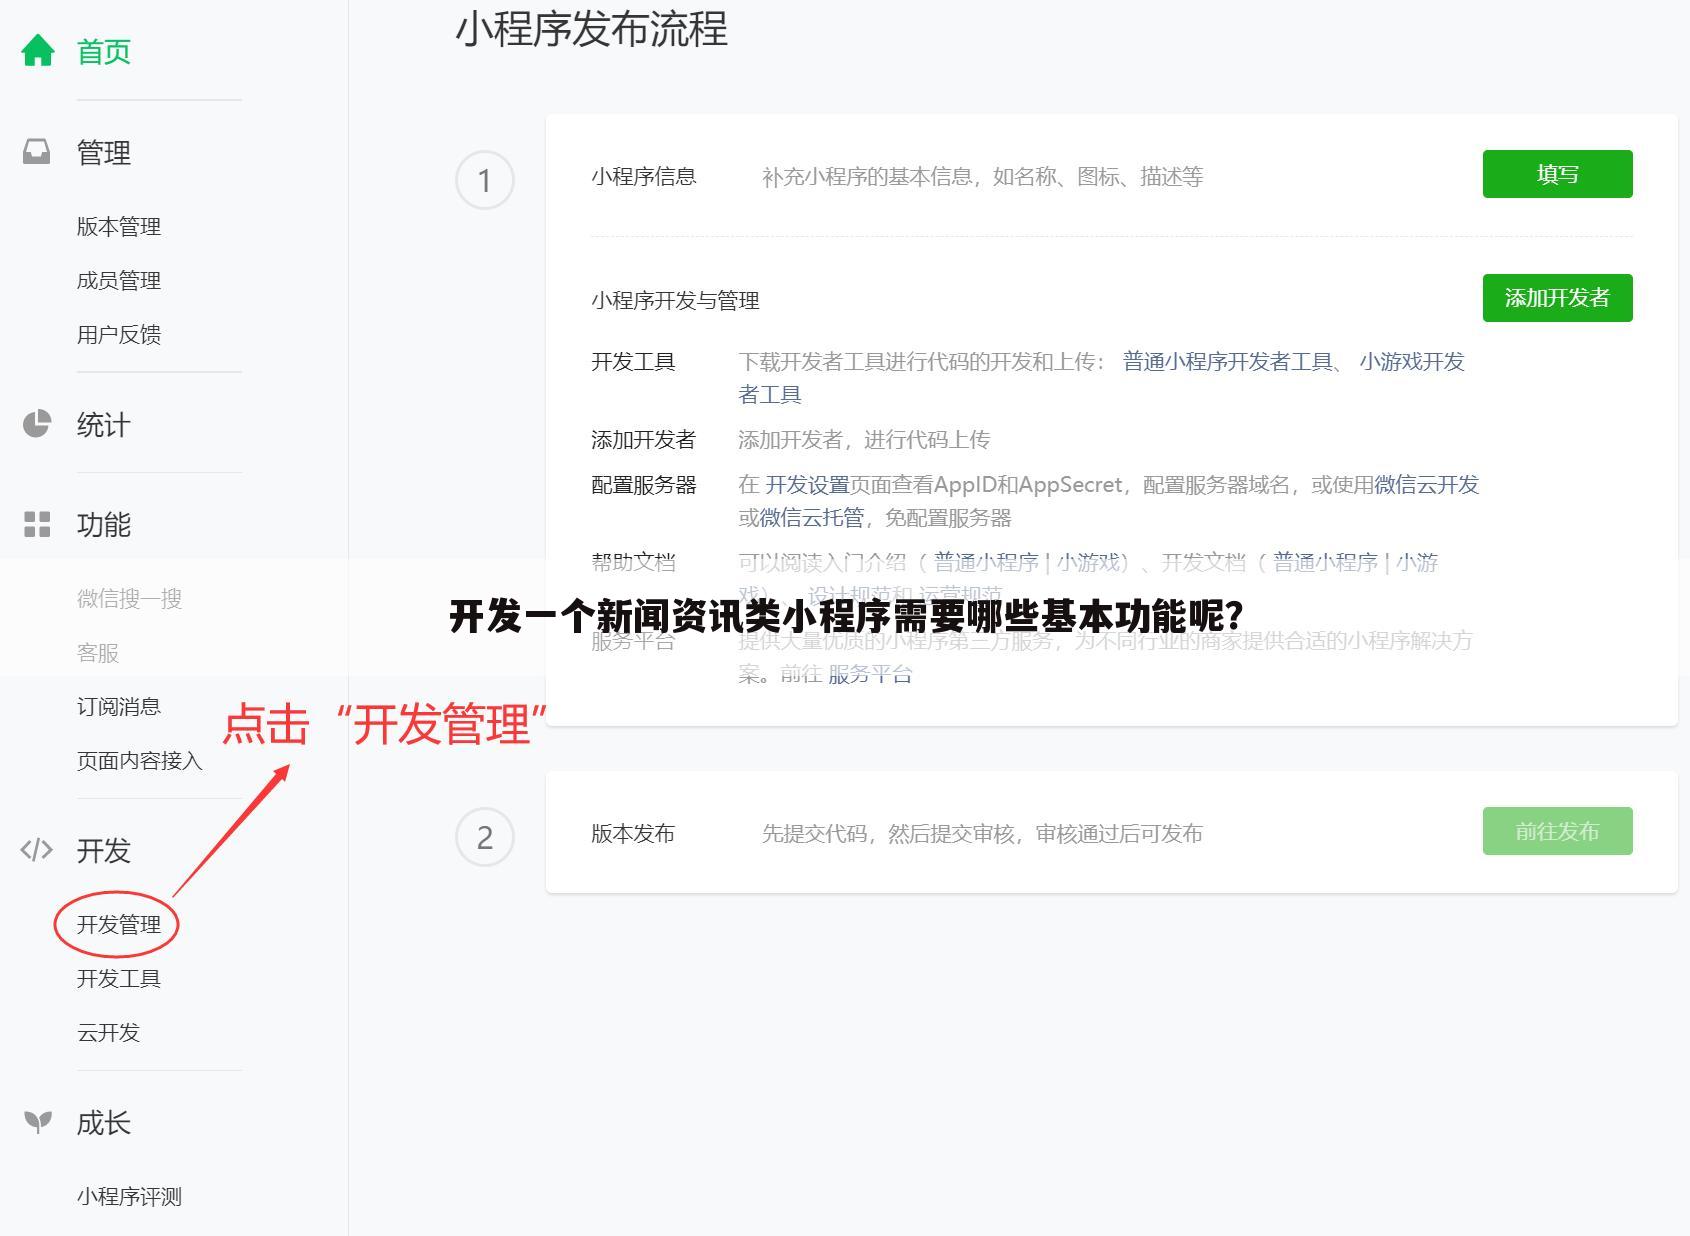This screenshot has height=1236, width=1690.
Task: Open 普通小程序 link under 开发文档
Action: tap(1325, 563)
